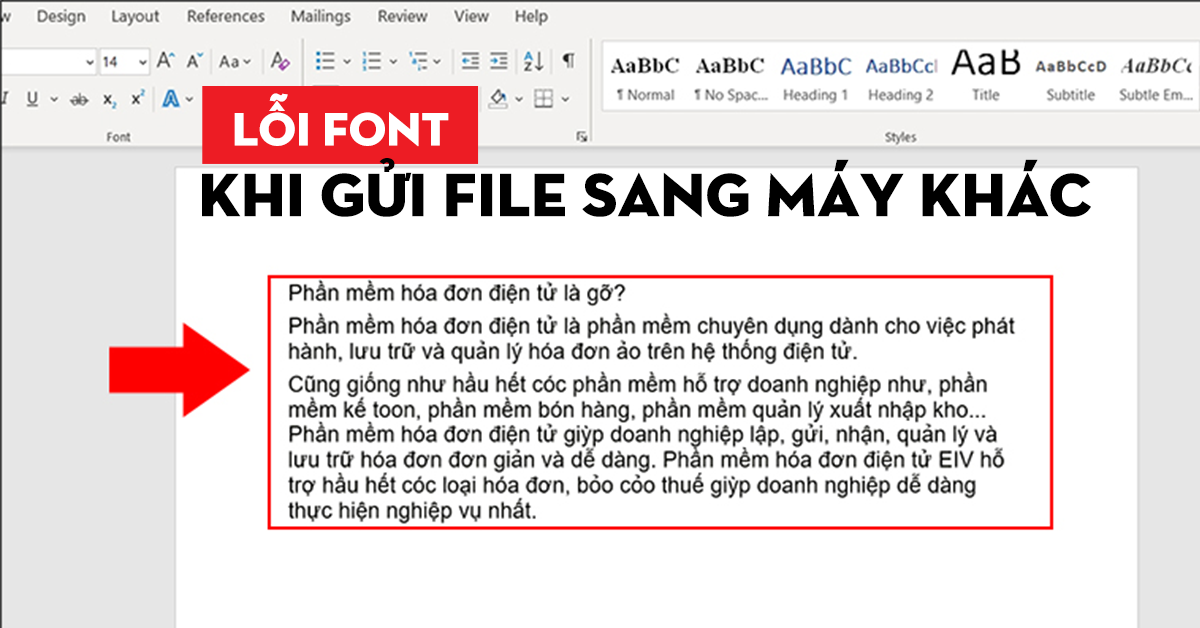Click the Sort icon in Paragraph group
Screen dimensions: 1200x628
coord(533,62)
